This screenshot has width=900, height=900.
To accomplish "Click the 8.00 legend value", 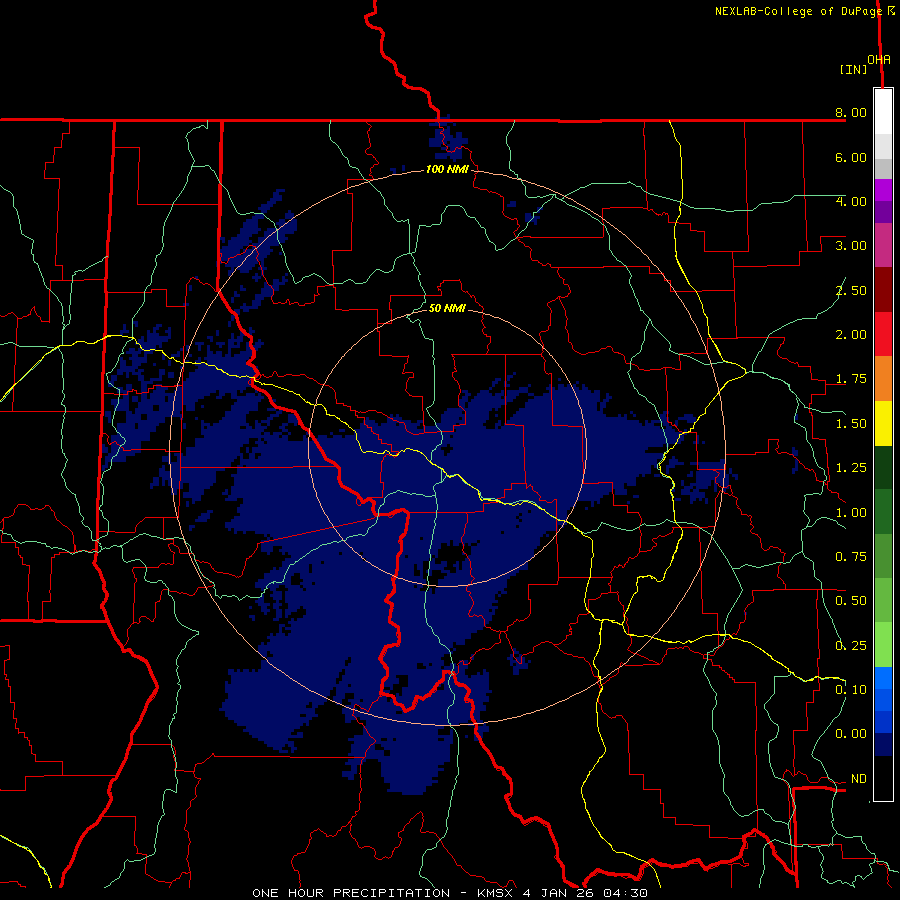I will 851,112.
